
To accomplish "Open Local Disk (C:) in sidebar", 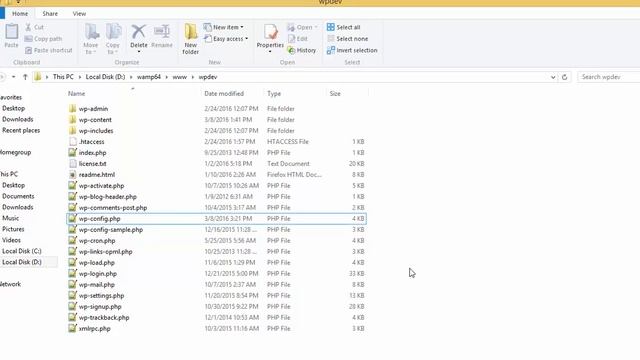I will point(22,251).
